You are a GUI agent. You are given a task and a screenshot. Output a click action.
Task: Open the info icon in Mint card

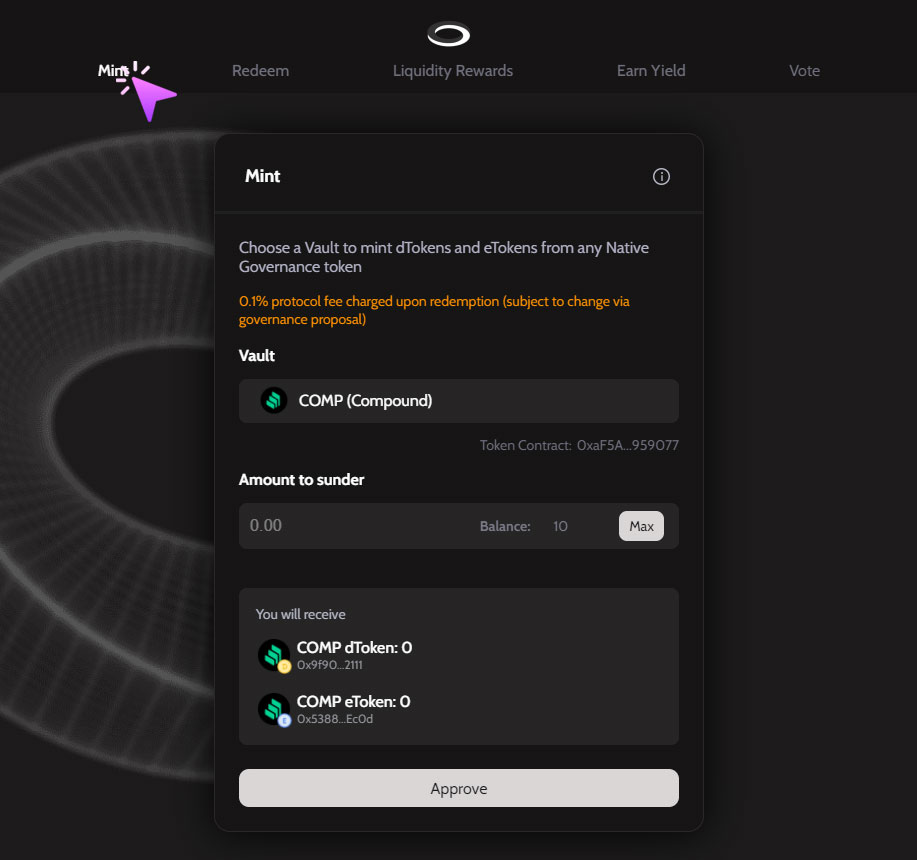click(661, 176)
